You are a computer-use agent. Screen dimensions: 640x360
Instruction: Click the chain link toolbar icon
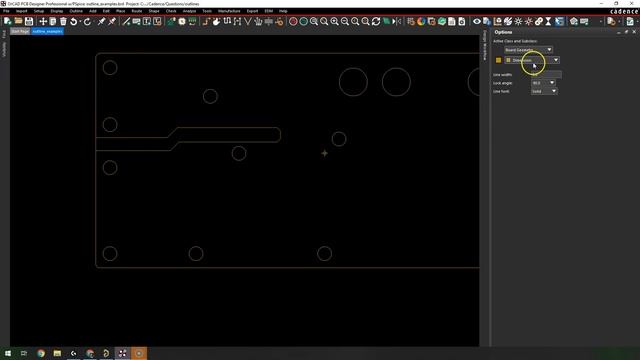539,21
